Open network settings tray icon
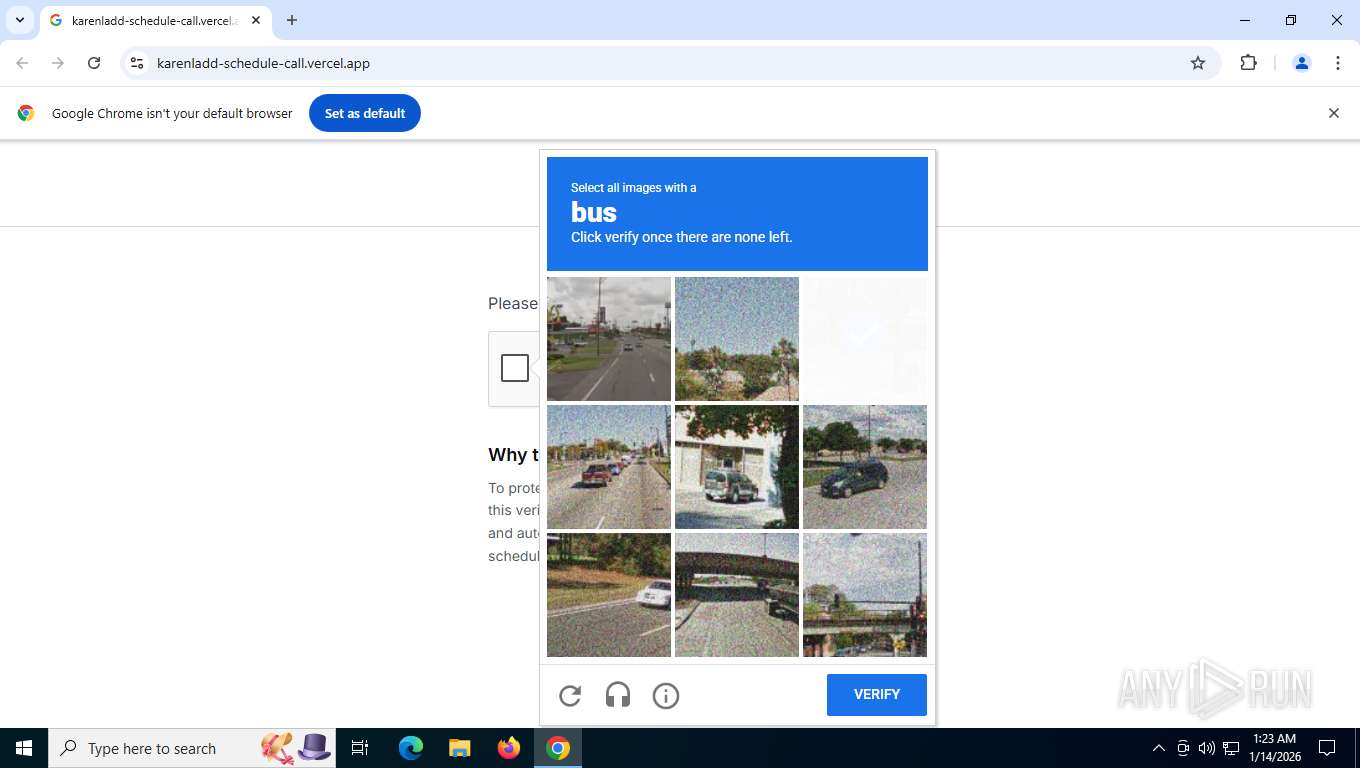 click(1231, 748)
